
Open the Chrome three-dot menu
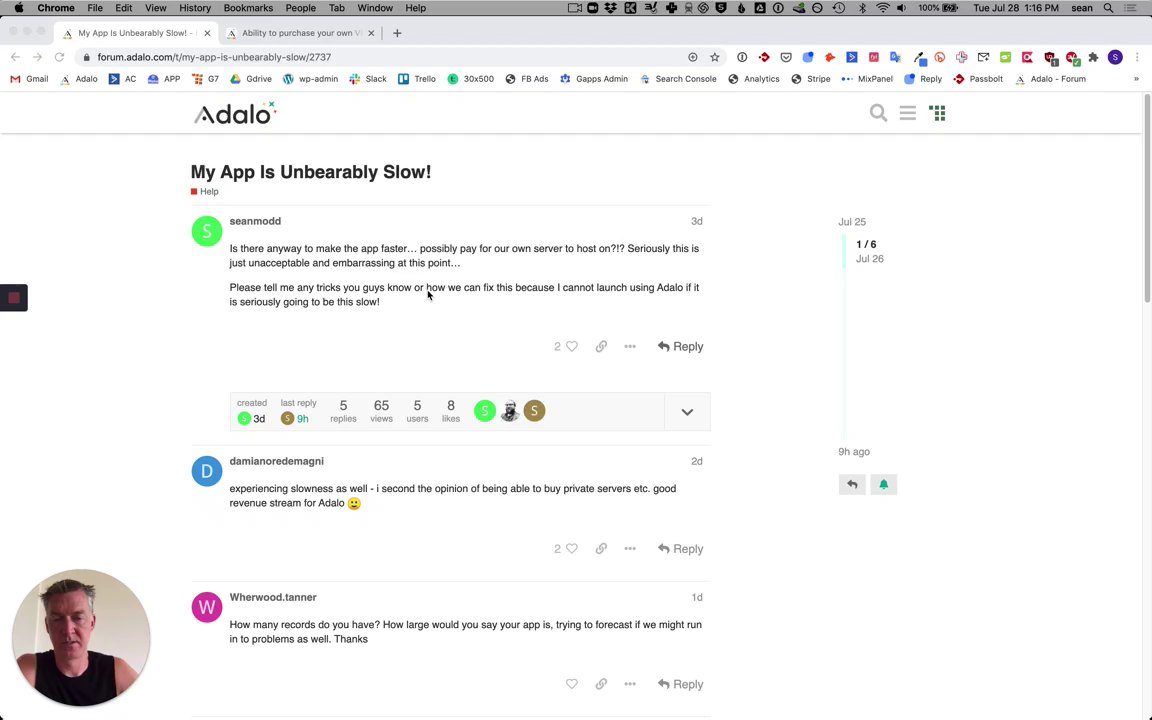click(x=1137, y=57)
